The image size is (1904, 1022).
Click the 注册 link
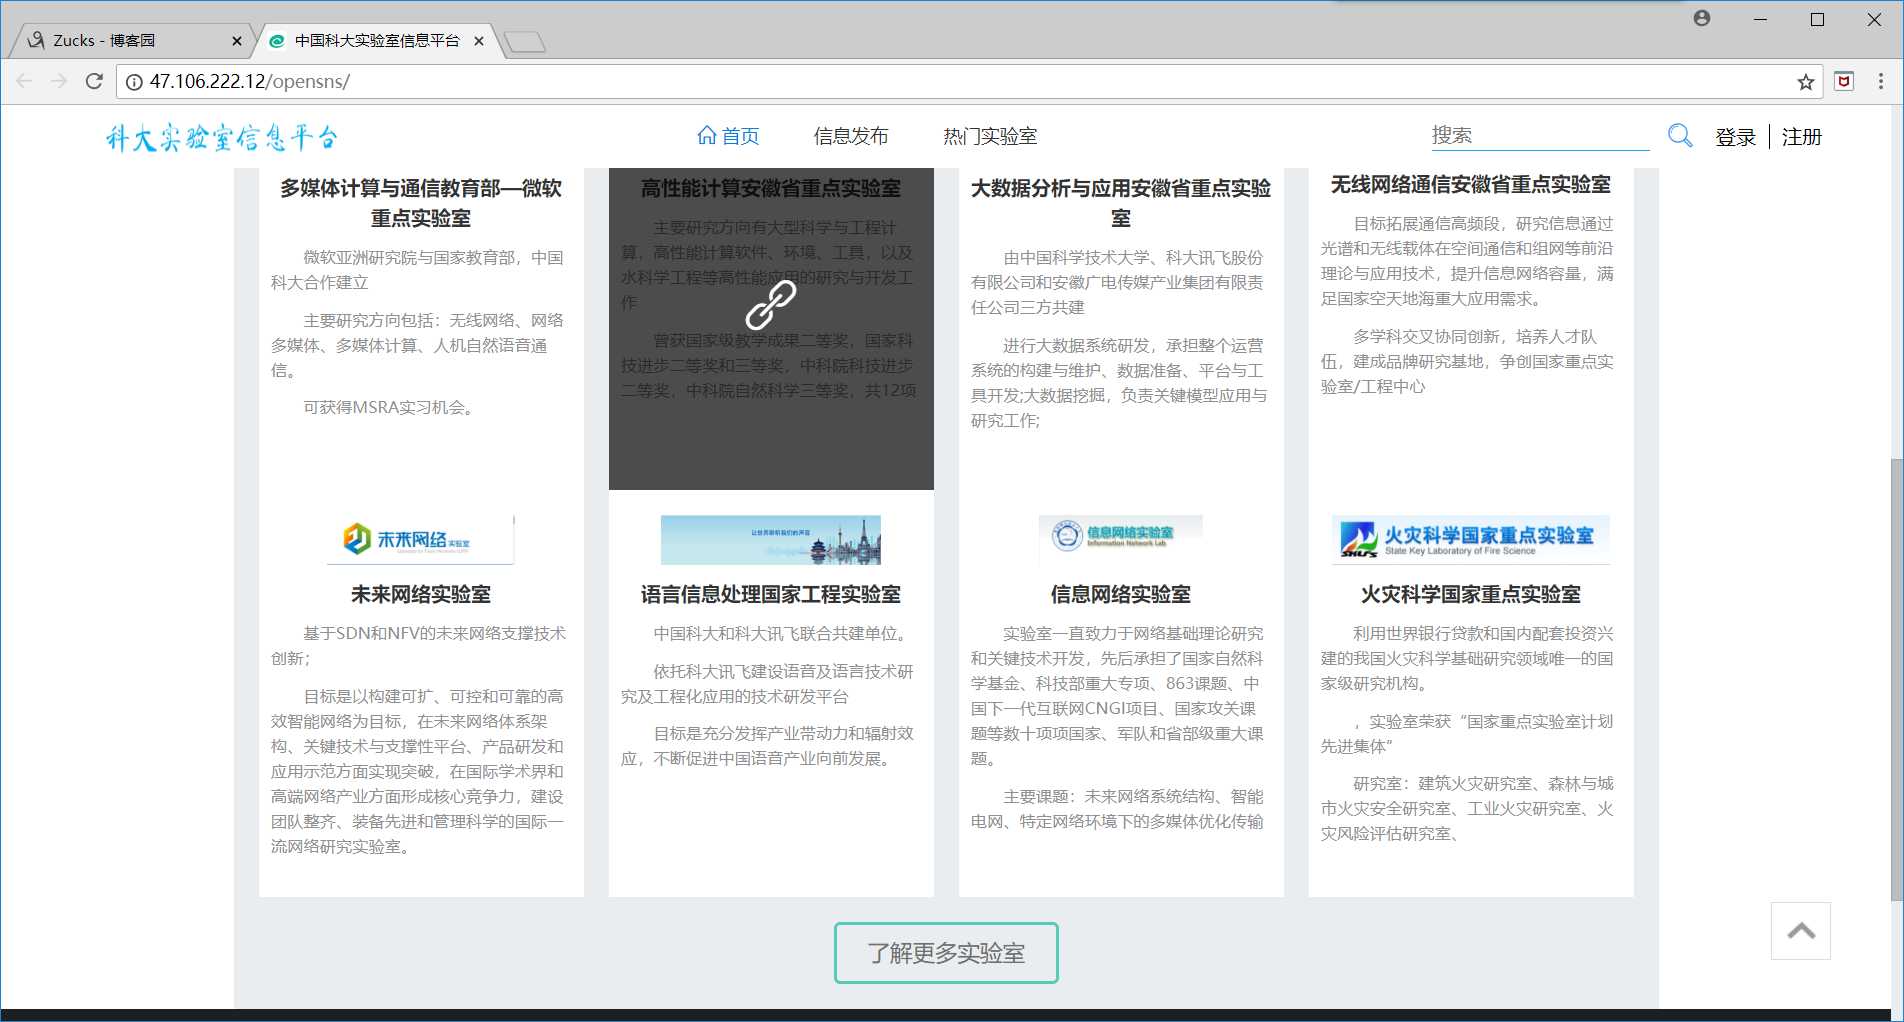point(1802,137)
